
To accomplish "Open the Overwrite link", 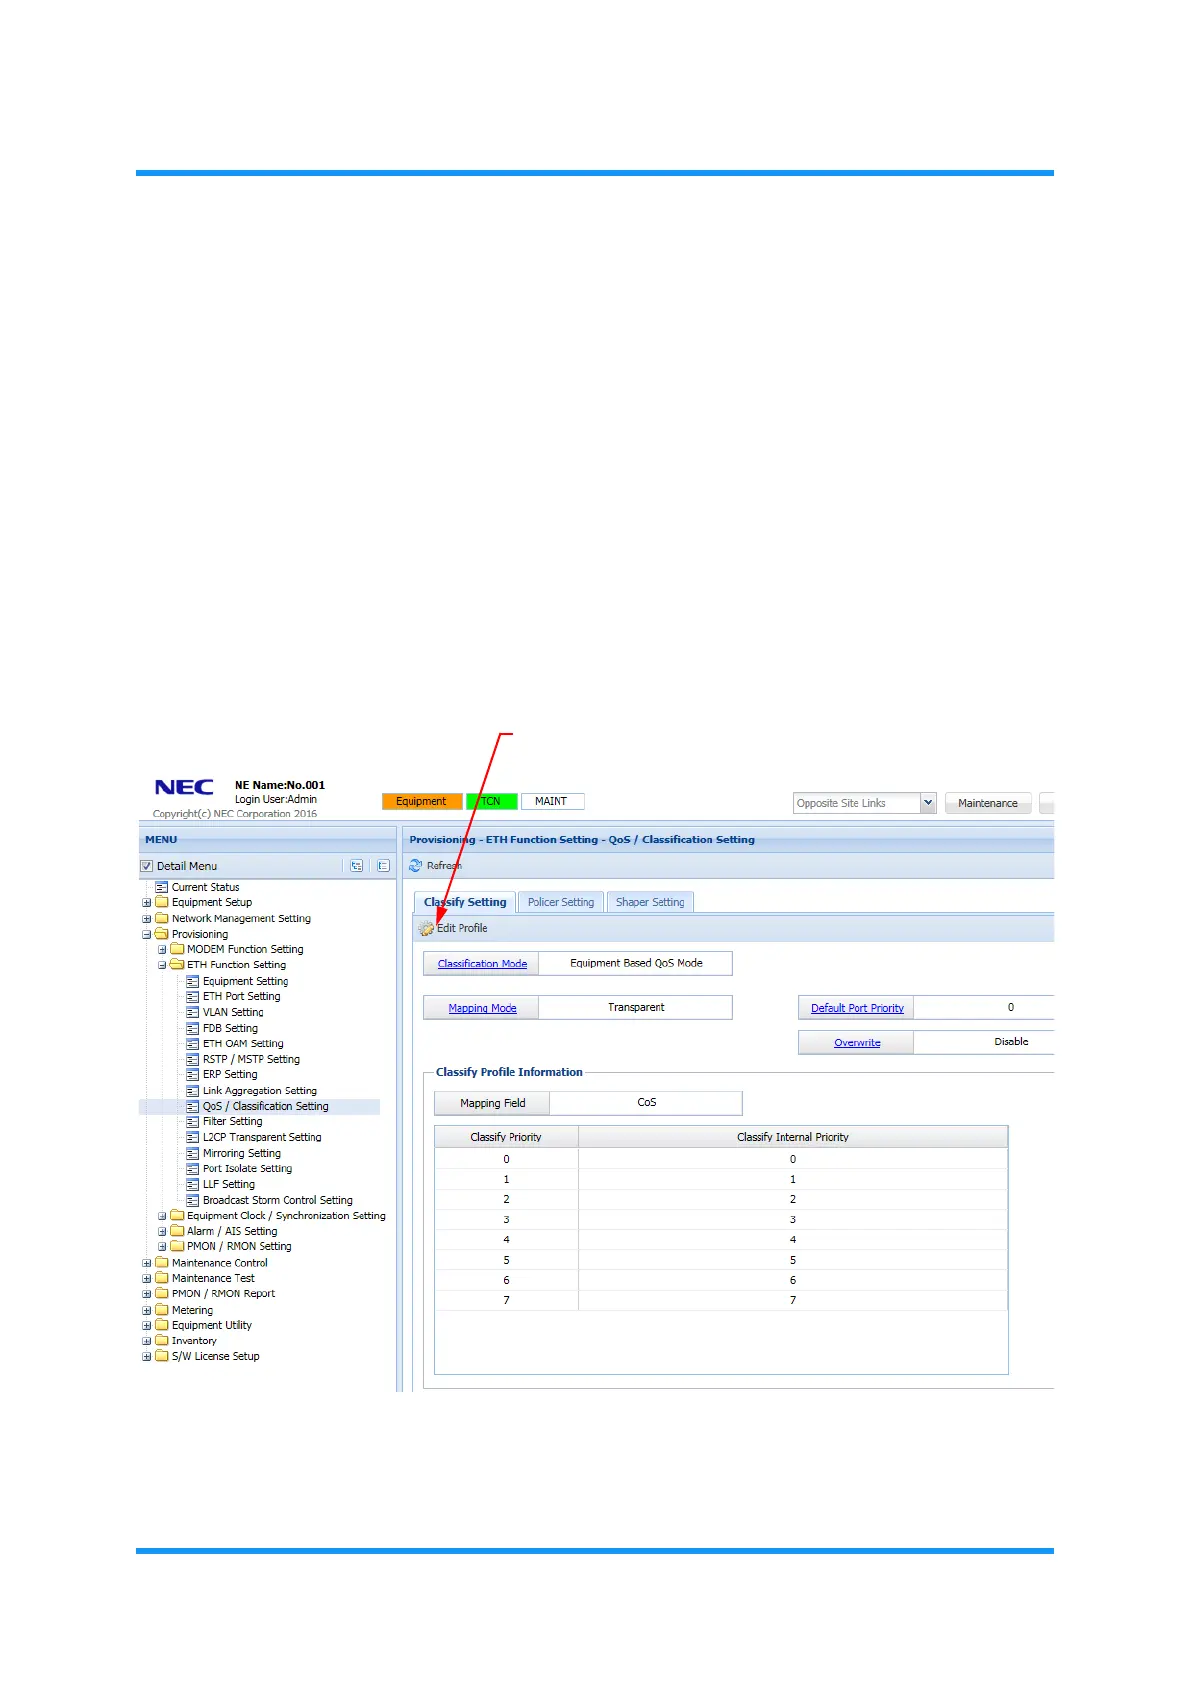I will coord(857,1043).
